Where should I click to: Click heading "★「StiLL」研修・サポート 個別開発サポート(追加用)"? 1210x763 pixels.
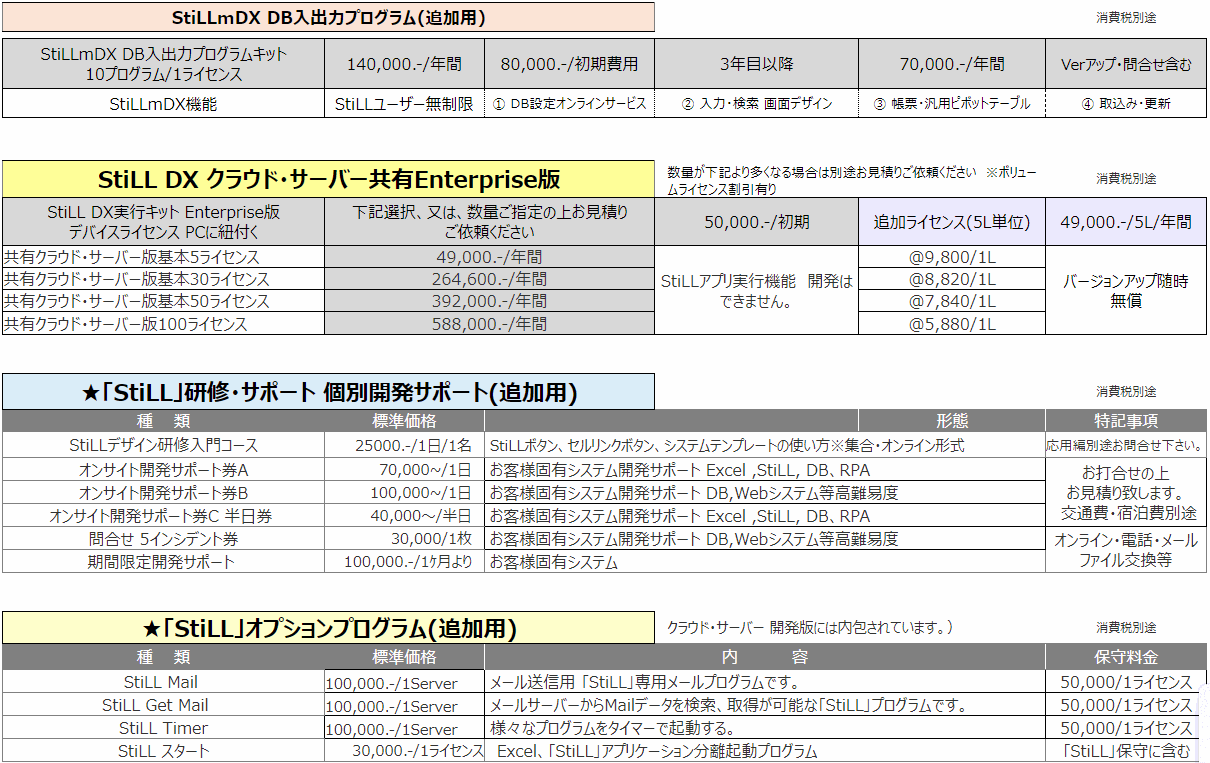click(328, 392)
